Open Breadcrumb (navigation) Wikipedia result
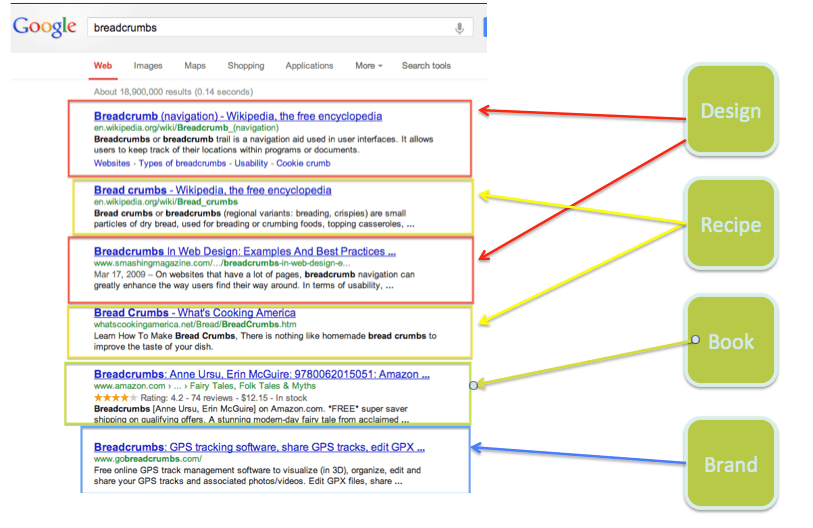Screen dimensions: 813x528 [x=238, y=116]
